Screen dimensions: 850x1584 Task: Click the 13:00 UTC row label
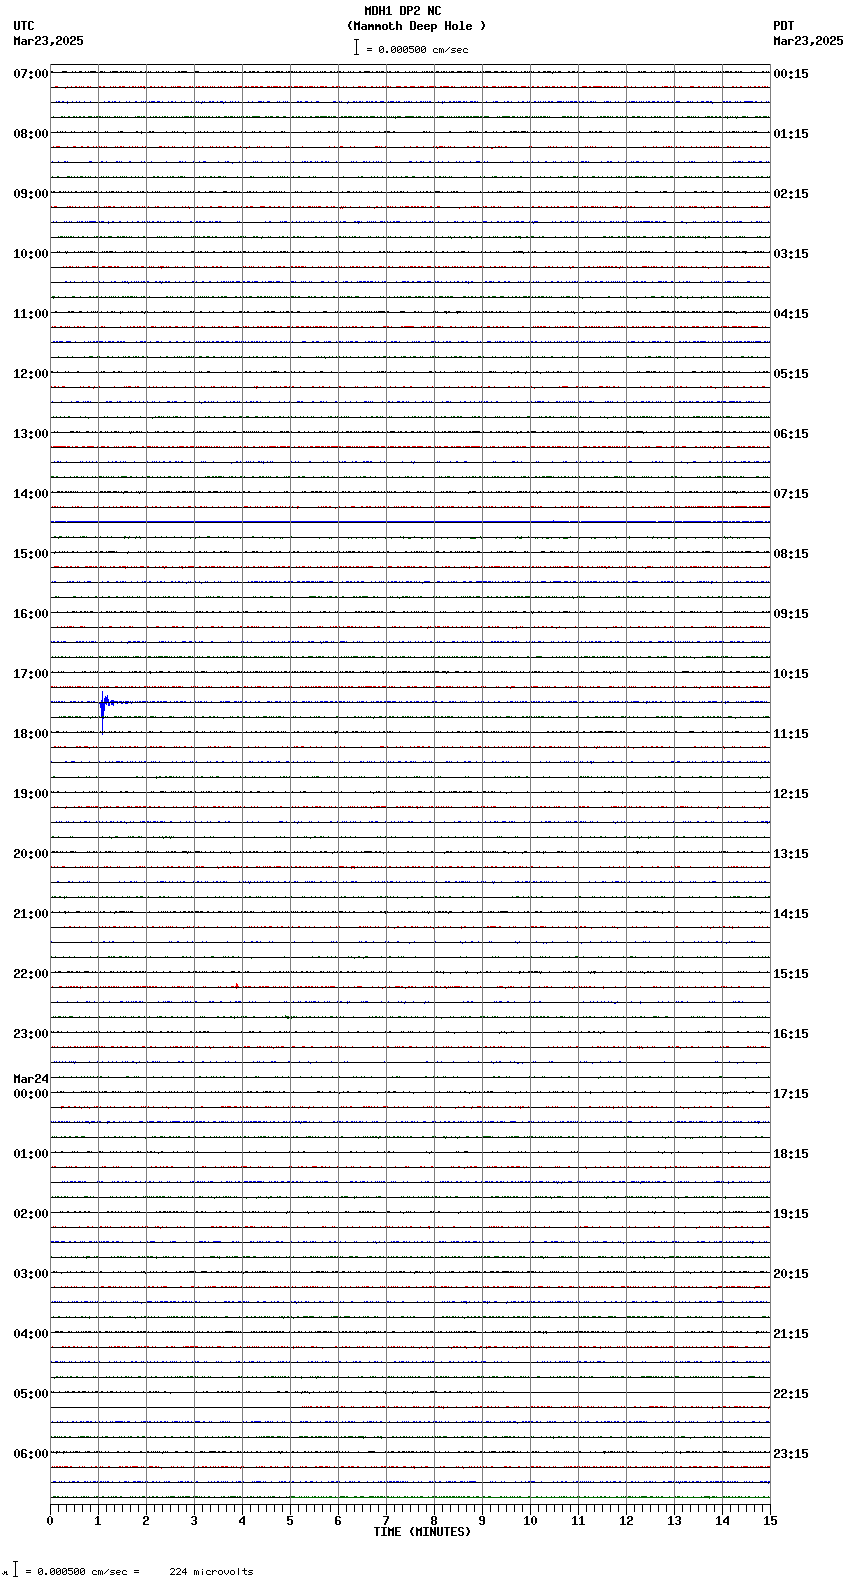(31, 434)
